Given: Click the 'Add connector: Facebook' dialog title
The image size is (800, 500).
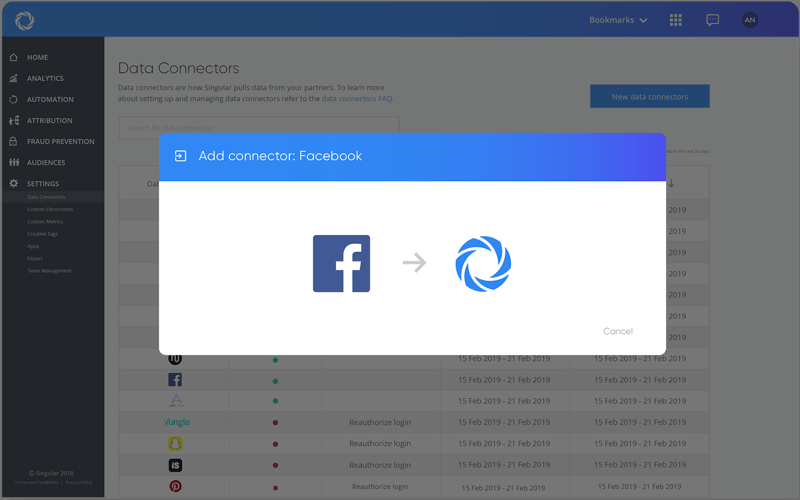Looking at the screenshot, I should tap(280, 156).
